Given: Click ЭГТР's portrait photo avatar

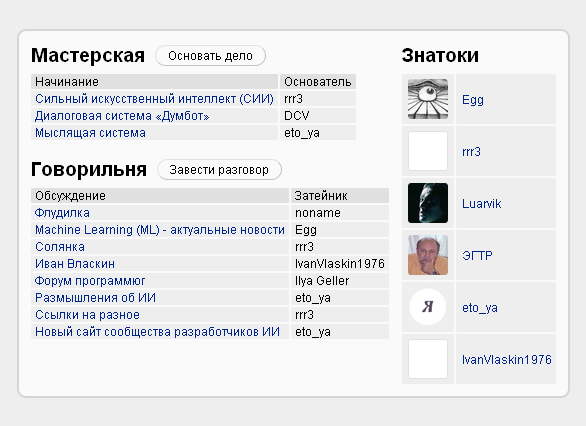Looking at the screenshot, I should [x=428, y=255].
